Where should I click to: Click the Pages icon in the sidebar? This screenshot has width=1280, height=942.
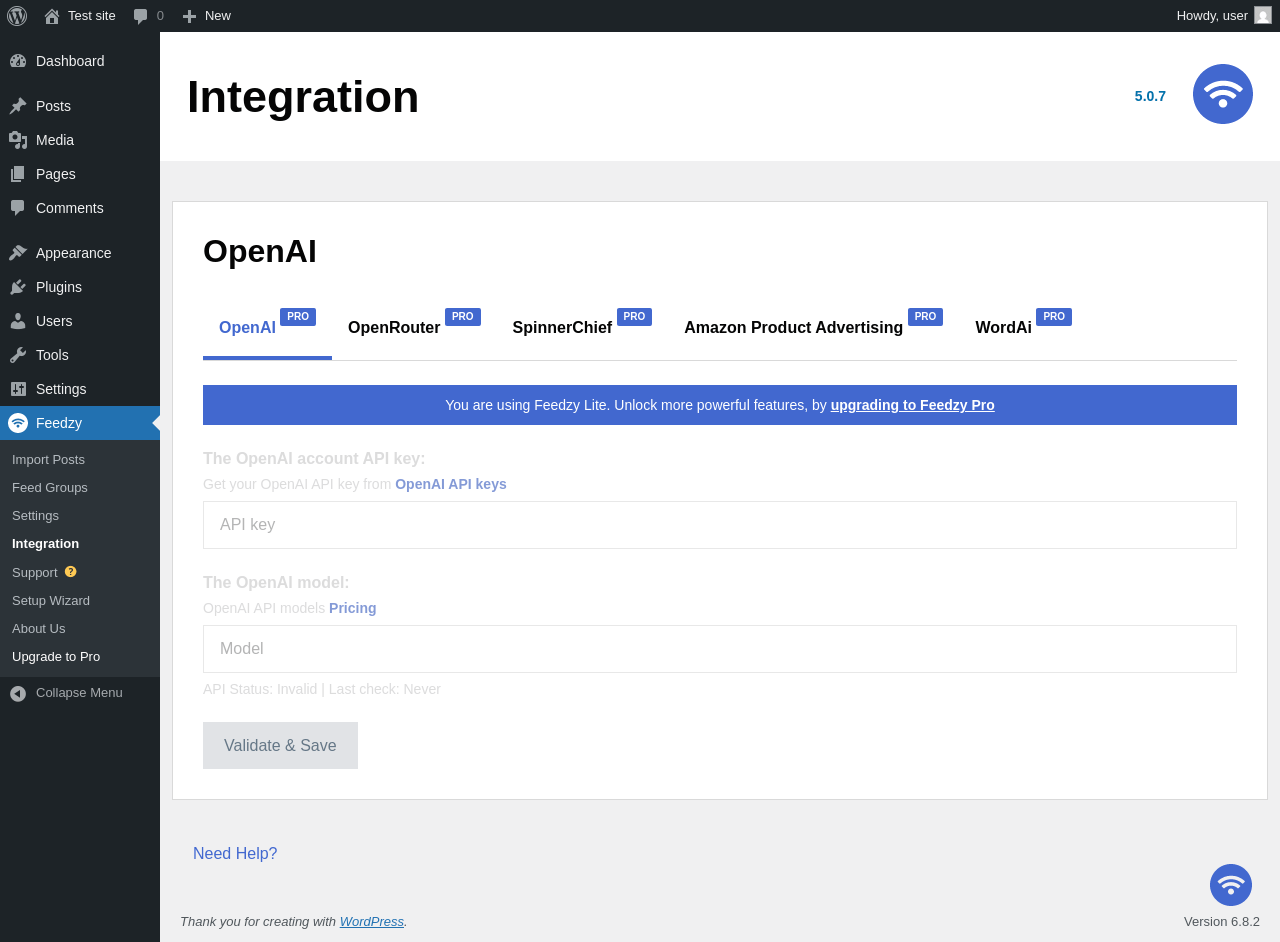[x=18, y=174]
